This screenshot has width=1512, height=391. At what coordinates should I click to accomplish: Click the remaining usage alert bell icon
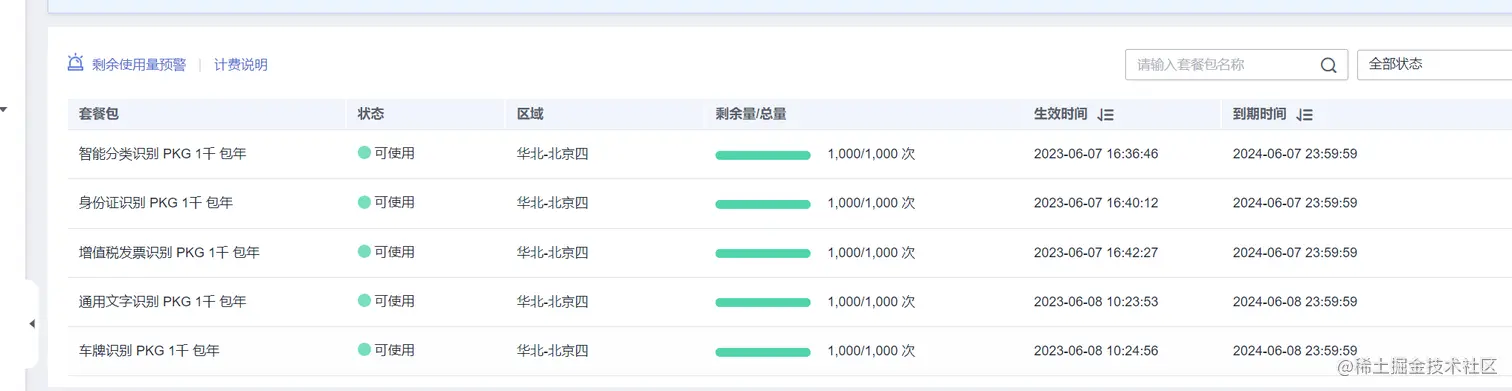click(75, 63)
